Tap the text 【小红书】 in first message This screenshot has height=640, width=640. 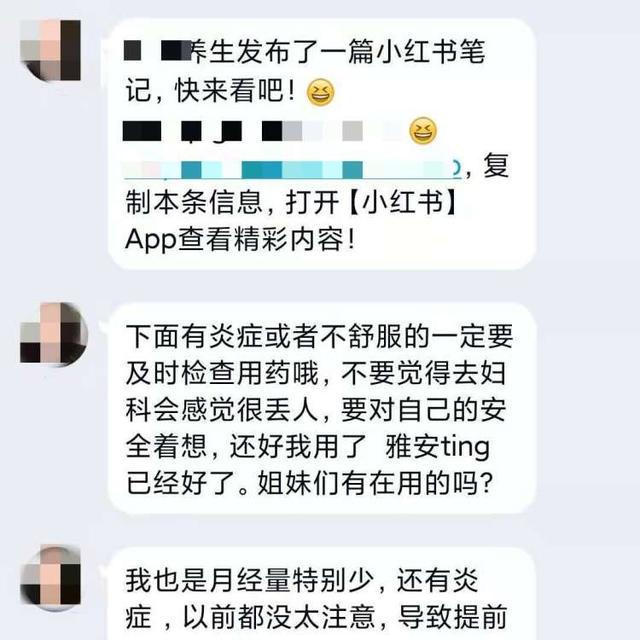(x=402, y=203)
